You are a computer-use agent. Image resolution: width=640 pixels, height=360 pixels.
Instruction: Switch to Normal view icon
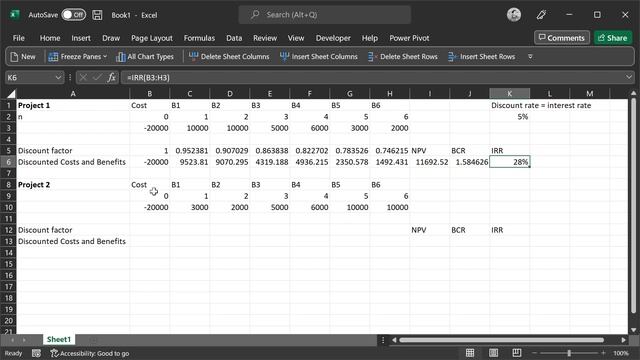[470, 353]
